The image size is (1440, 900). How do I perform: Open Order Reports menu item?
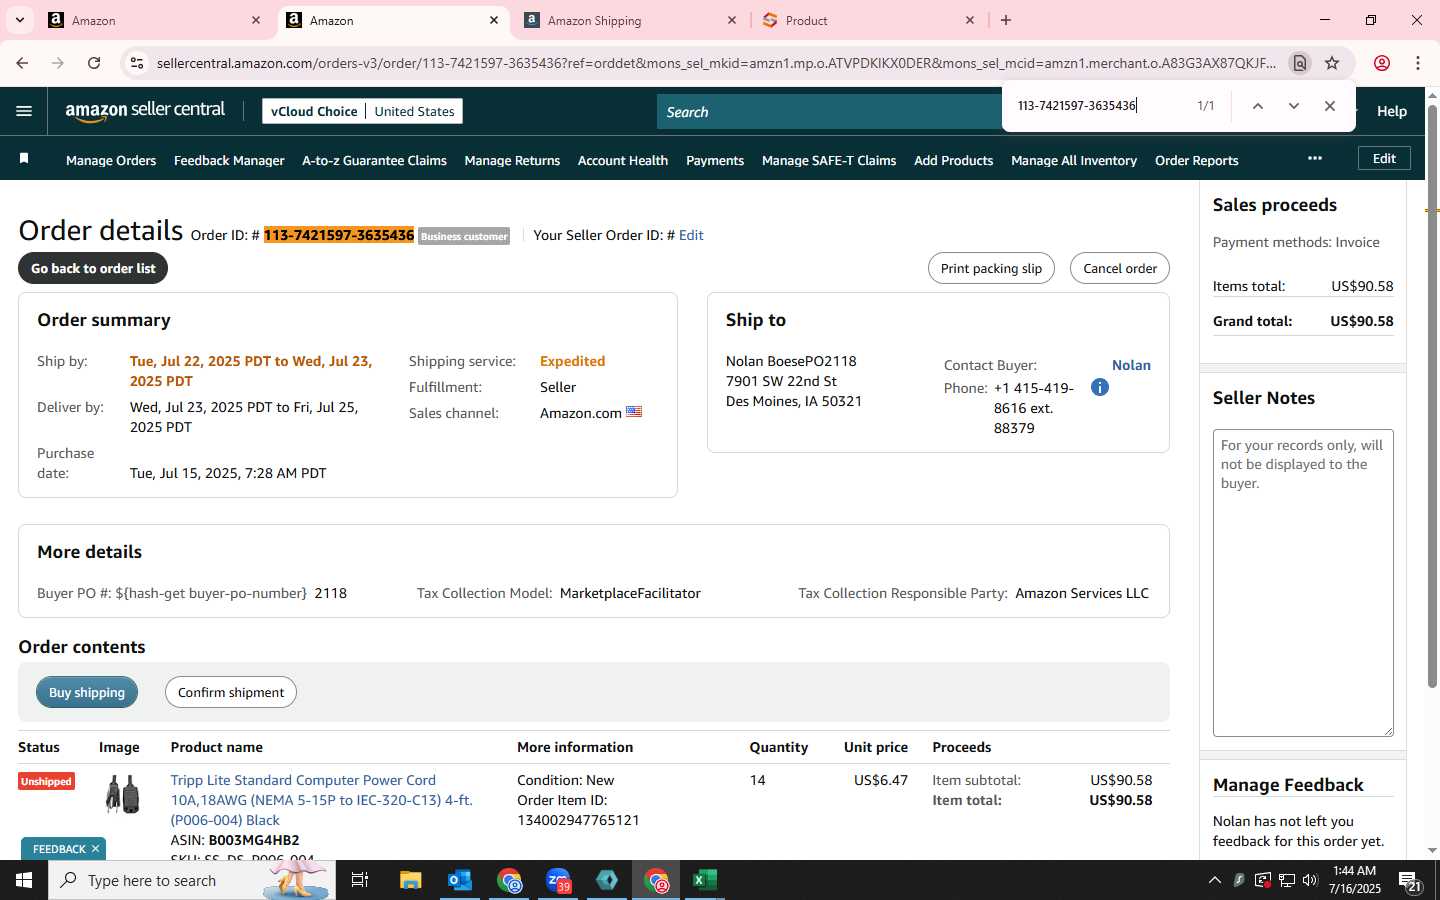(x=1197, y=160)
